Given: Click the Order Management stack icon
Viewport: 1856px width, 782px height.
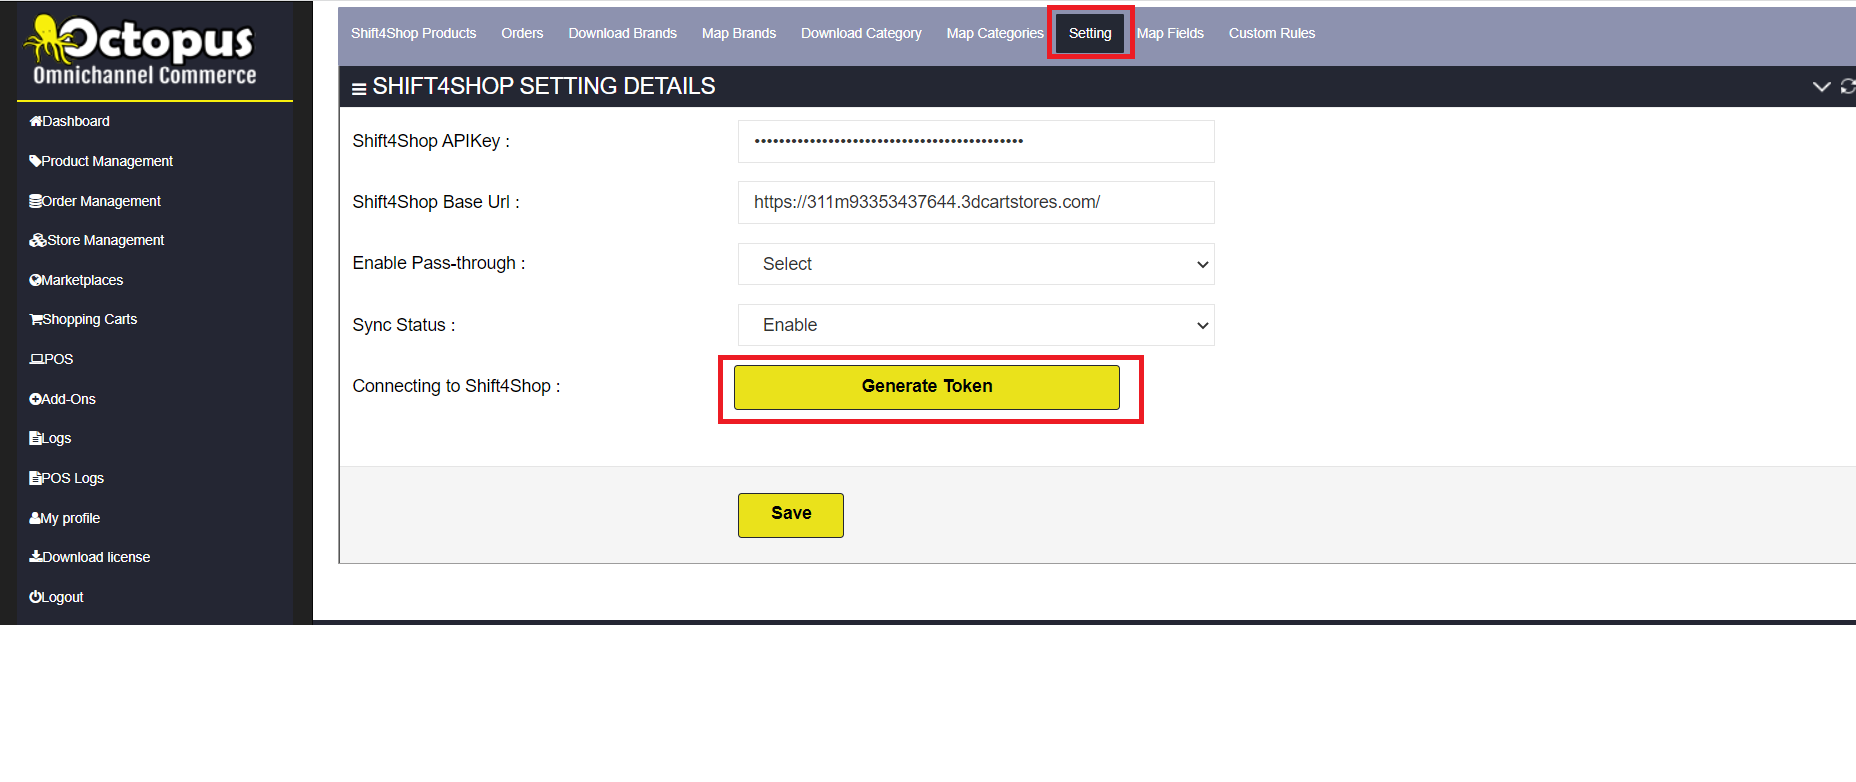Looking at the screenshot, I should tap(35, 201).
